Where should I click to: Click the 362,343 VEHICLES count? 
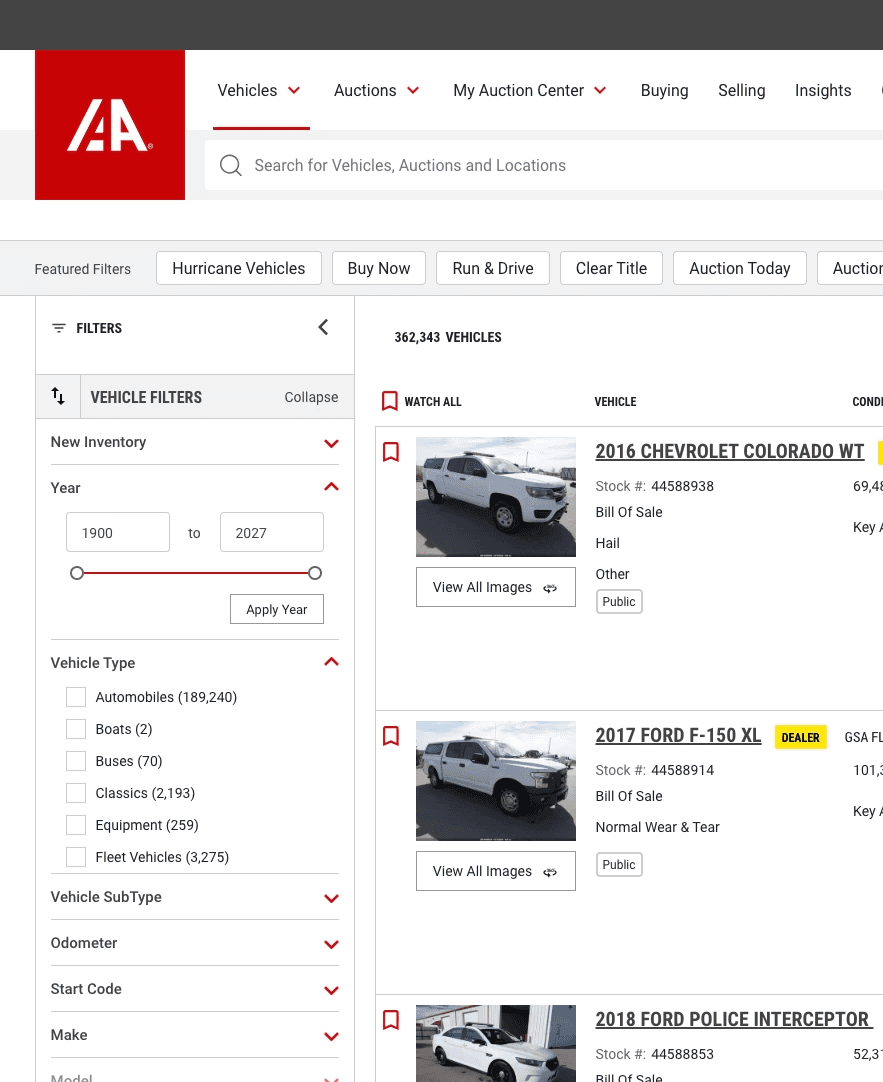coord(448,337)
